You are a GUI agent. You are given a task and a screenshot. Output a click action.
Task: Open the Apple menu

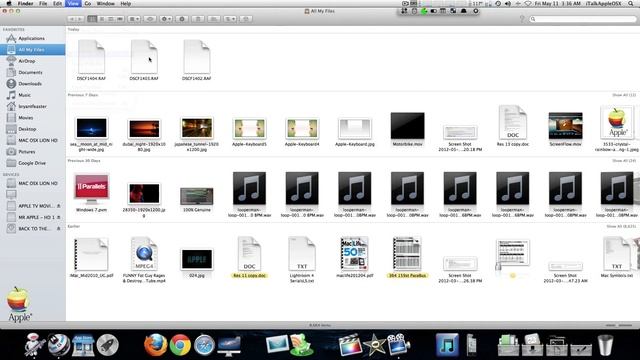(9, 3)
